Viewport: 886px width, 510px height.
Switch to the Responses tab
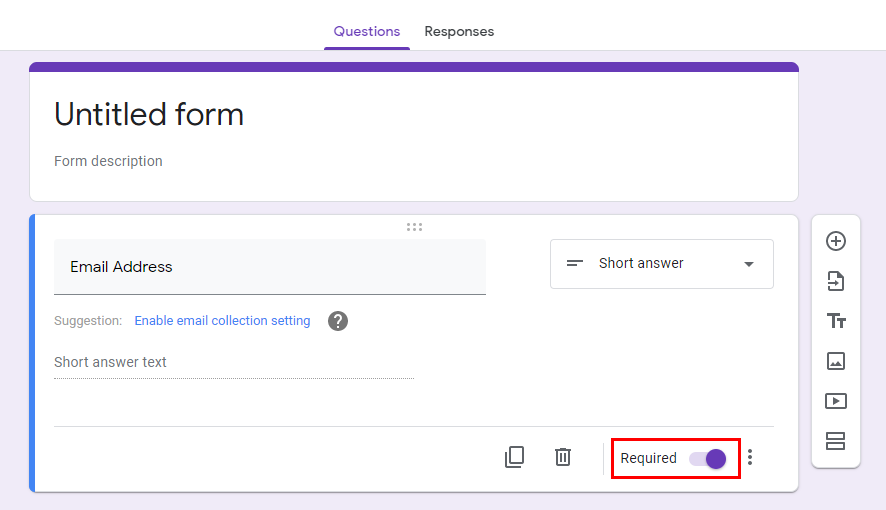pos(459,32)
